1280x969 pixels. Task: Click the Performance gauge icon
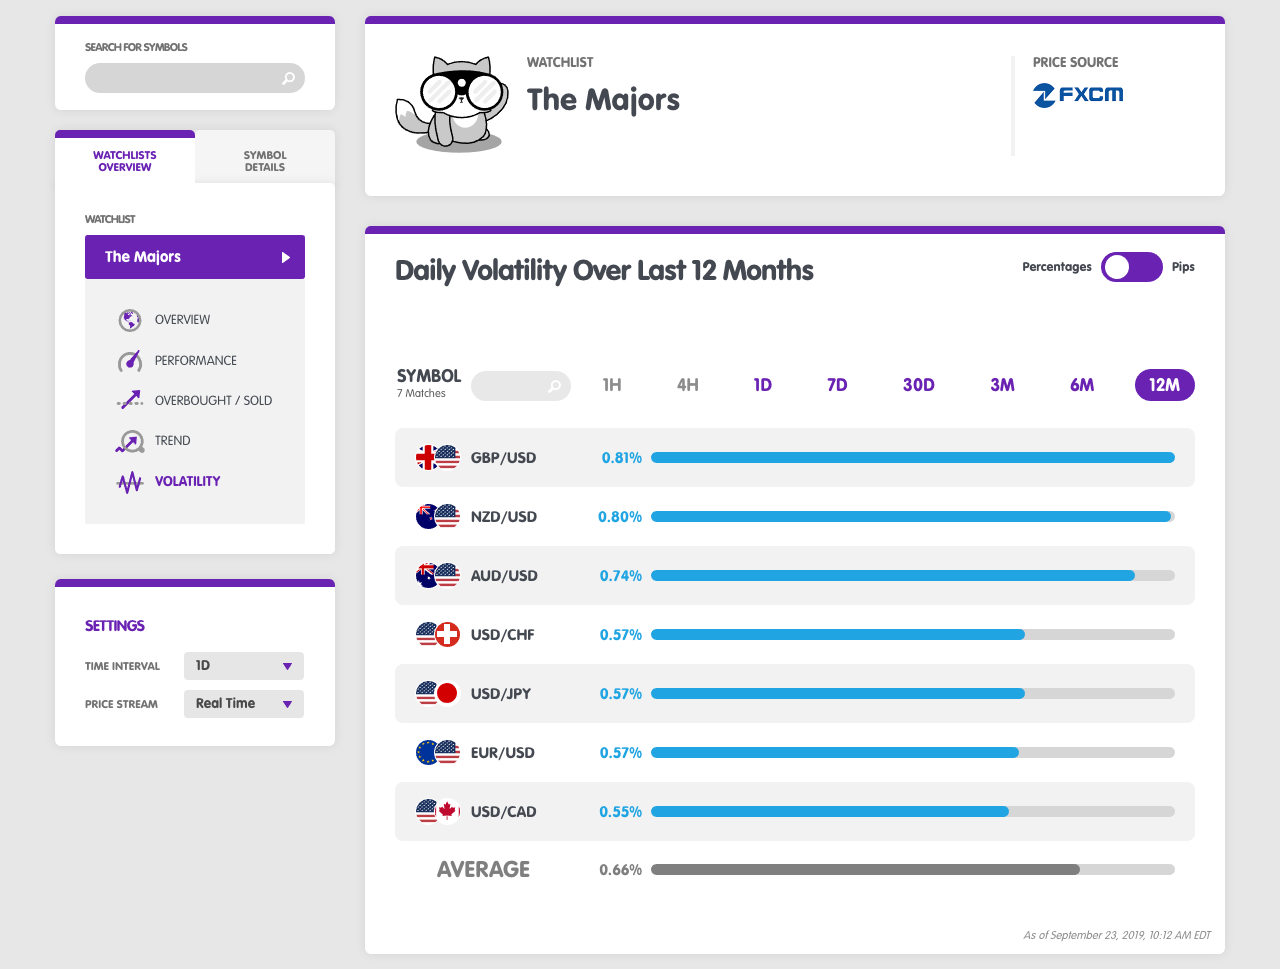pos(130,361)
